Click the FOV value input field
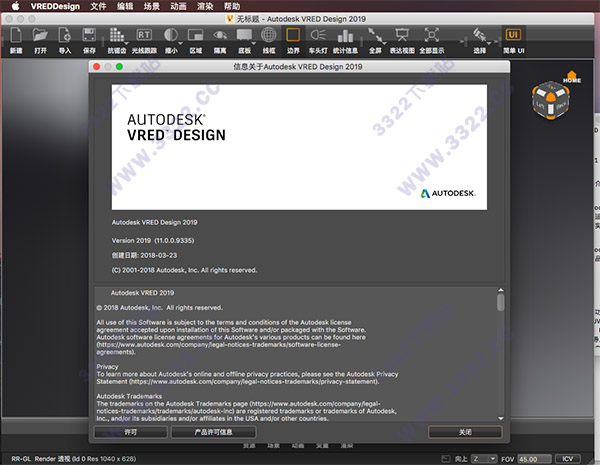This screenshot has width=600, height=465. click(x=534, y=458)
